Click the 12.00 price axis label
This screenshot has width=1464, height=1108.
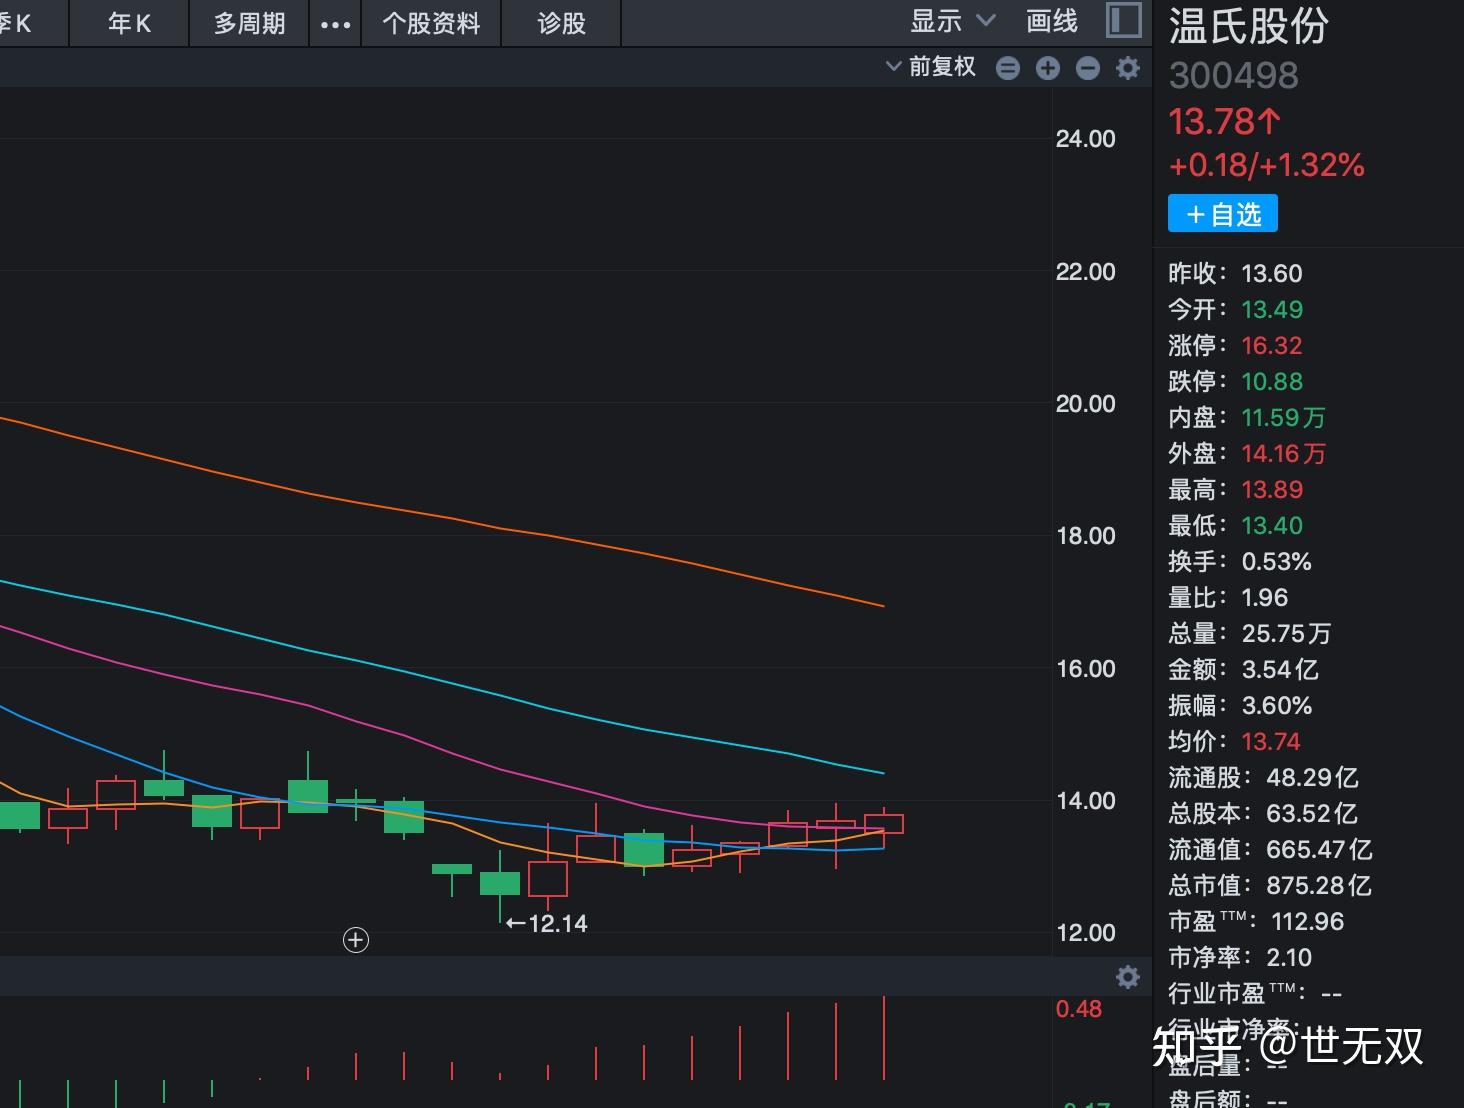1085,932
